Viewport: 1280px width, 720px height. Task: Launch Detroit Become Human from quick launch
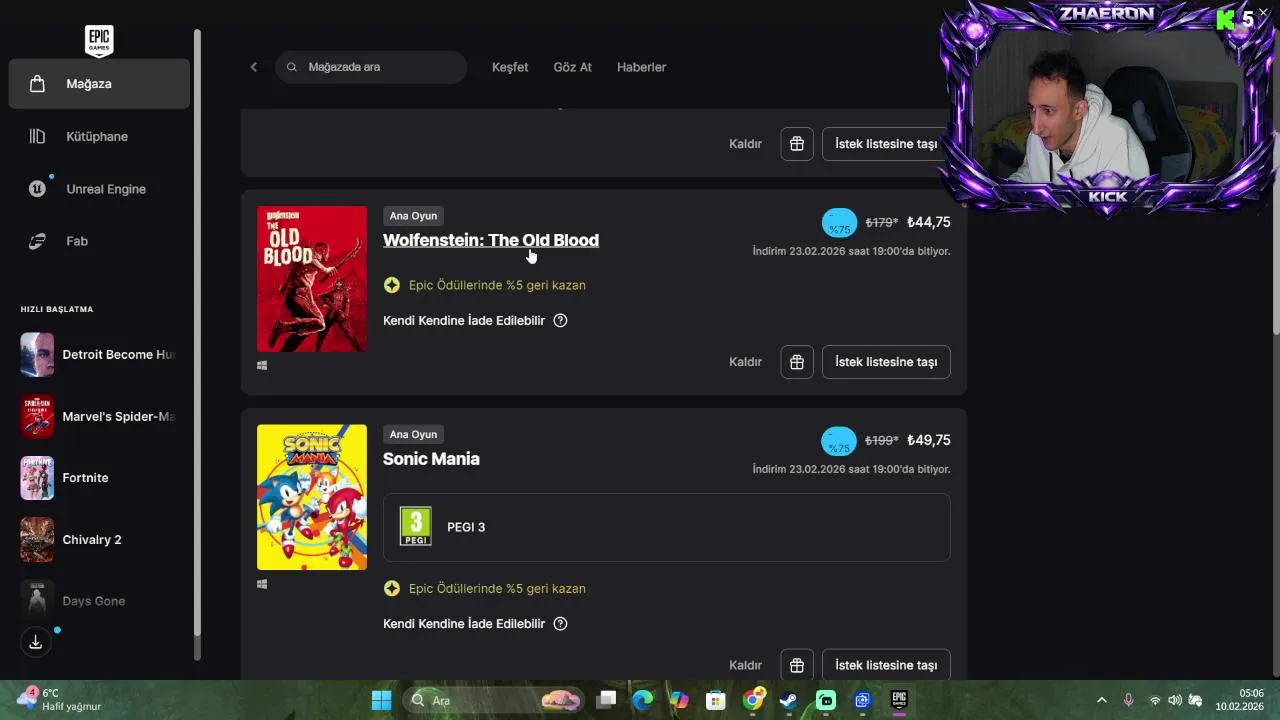[x=99, y=355]
